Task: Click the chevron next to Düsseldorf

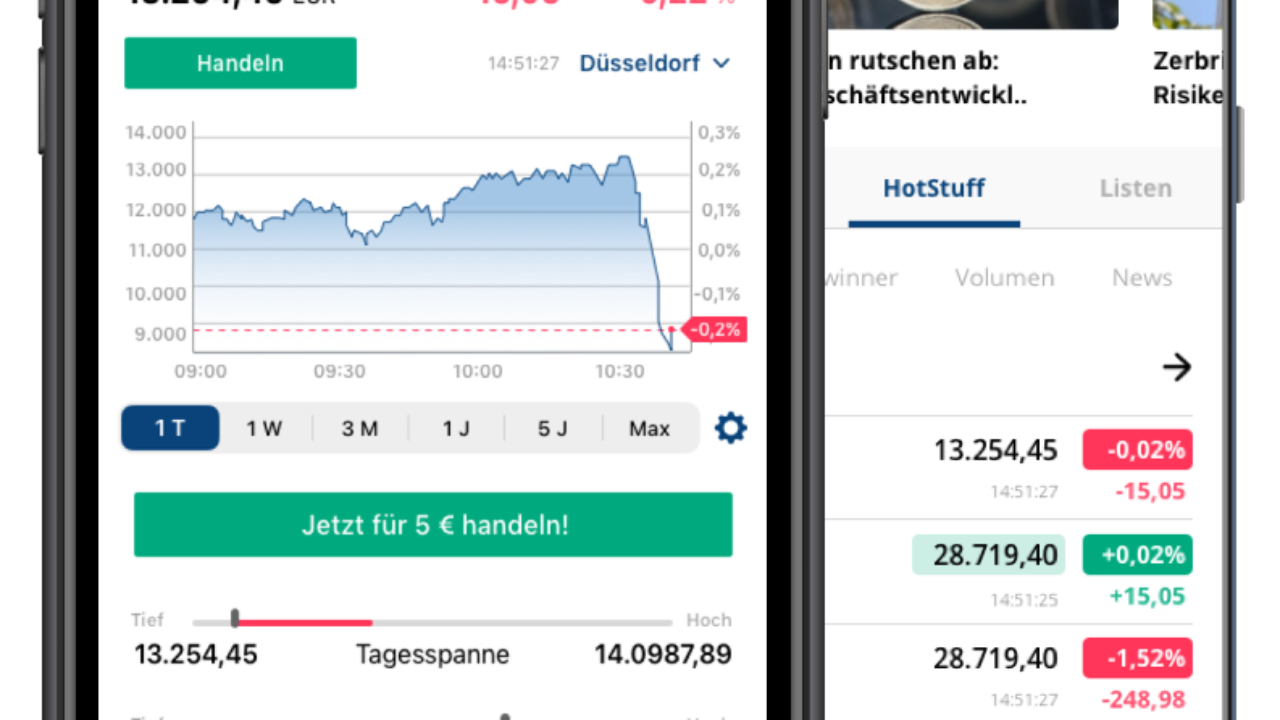Action: (722, 63)
